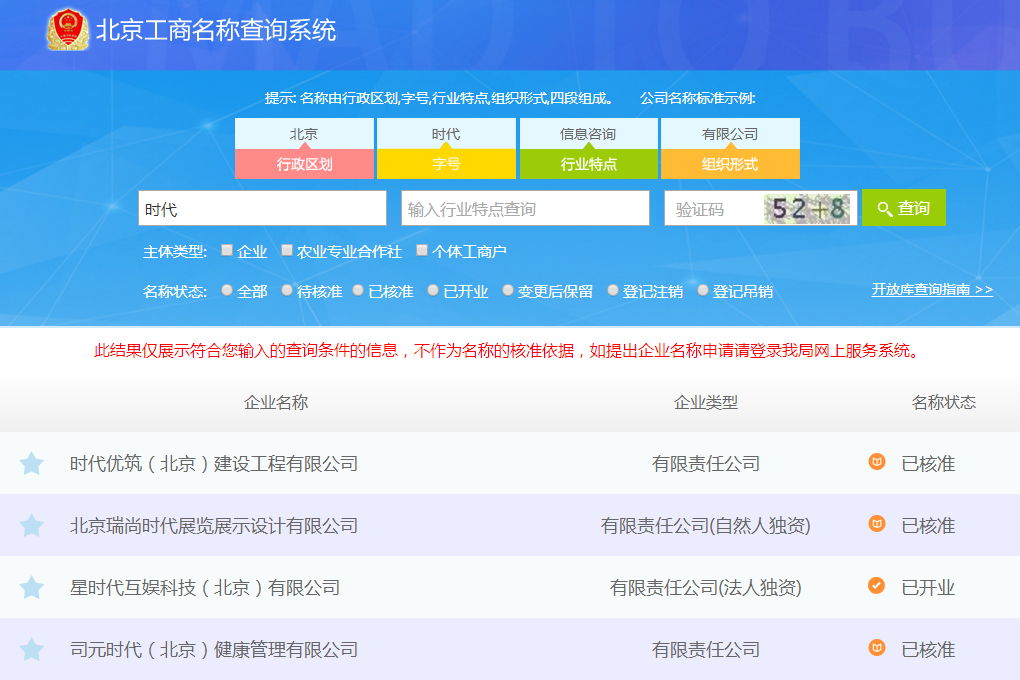
Task: Click 已核准 status icon for 北京瑞尚时代 row
Action: tap(876, 524)
